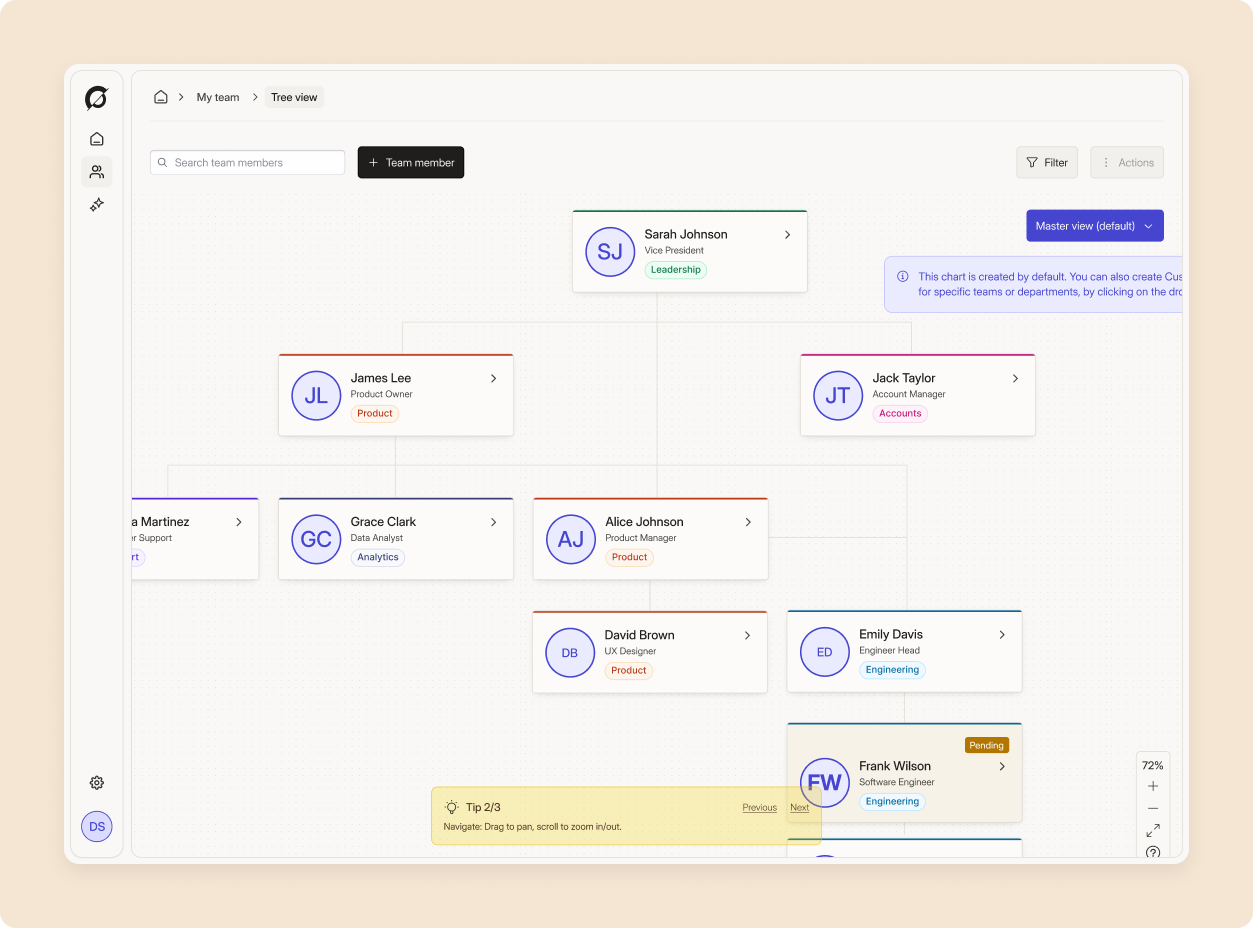Image resolution: width=1253 pixels, height=928 pixels.
Task: Open the app logo at the top left
Action: (x=96, y=97)
